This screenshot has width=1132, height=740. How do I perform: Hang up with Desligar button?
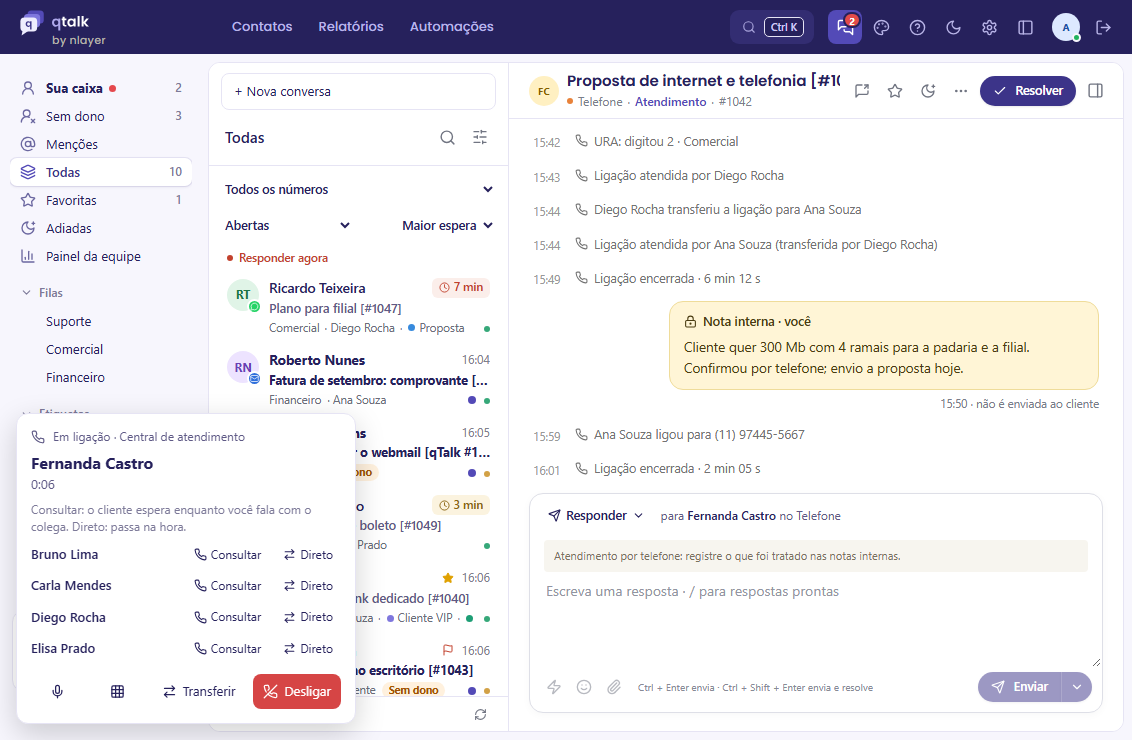pyautogui.click(x=297, y=692)
